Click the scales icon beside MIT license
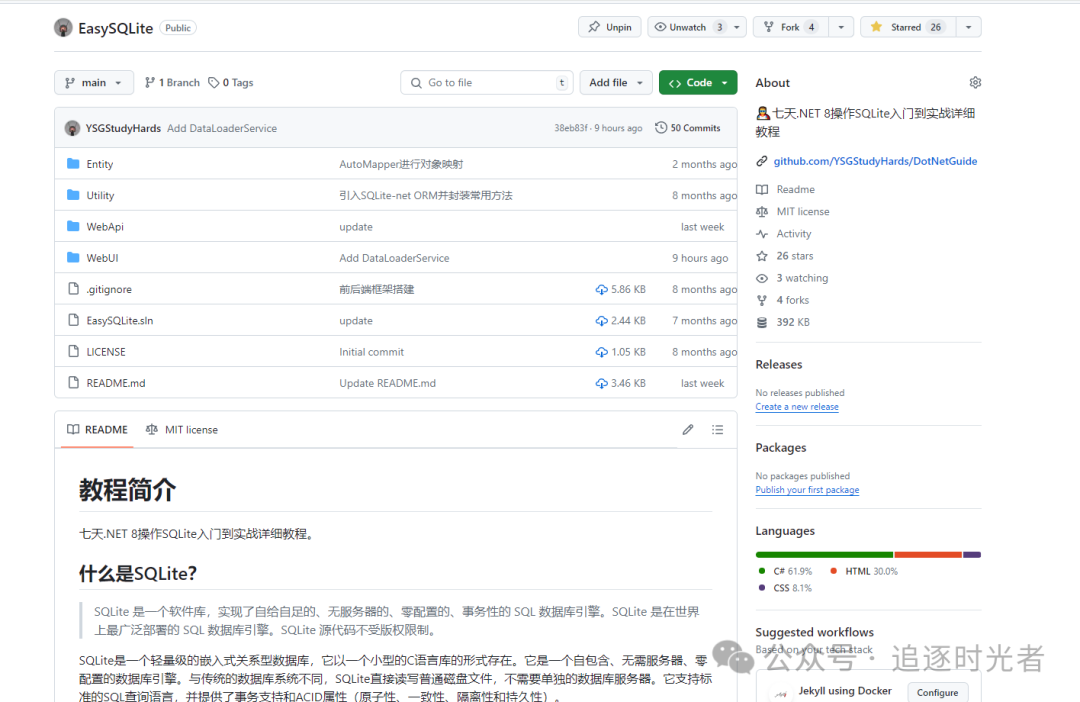Viewport: 1080px width, 702px height. point(762,211)
